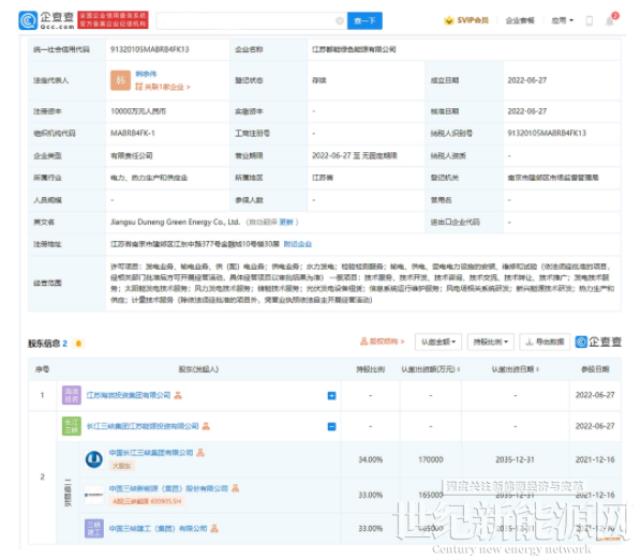Image resolution: width=640 pixels, height=560 pixels.
Task: Click the 股东信息 section heading
Action: tap(44, 344)
